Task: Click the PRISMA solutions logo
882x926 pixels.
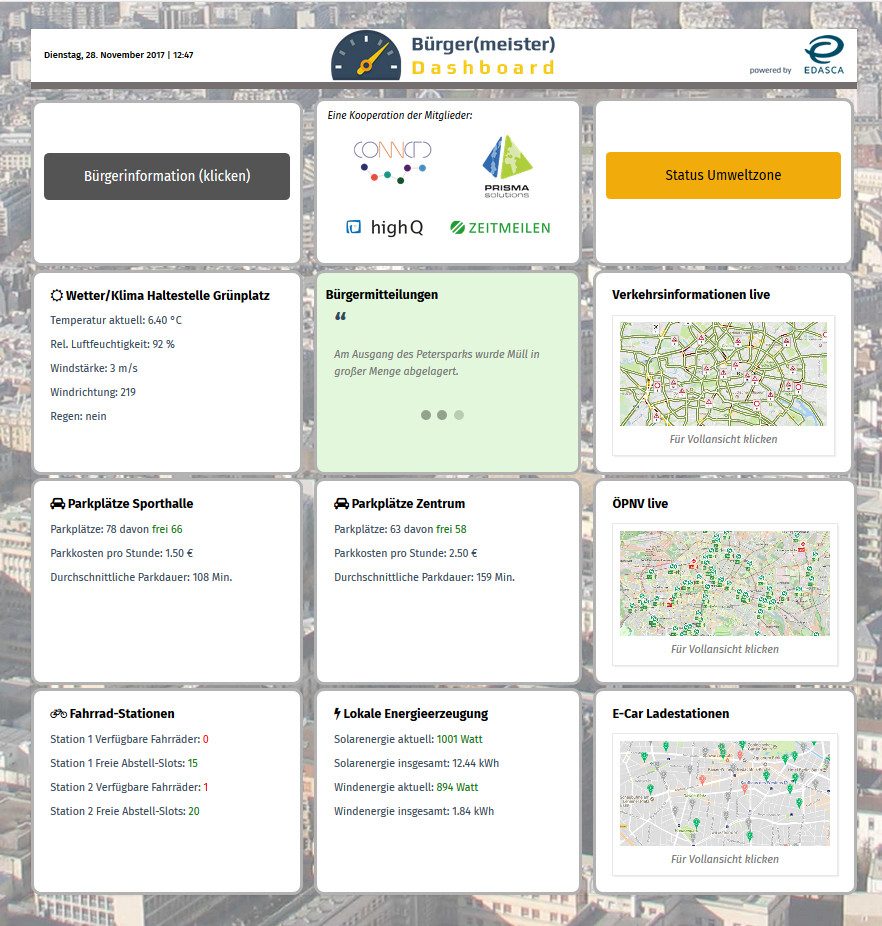Action: [507, 166]
